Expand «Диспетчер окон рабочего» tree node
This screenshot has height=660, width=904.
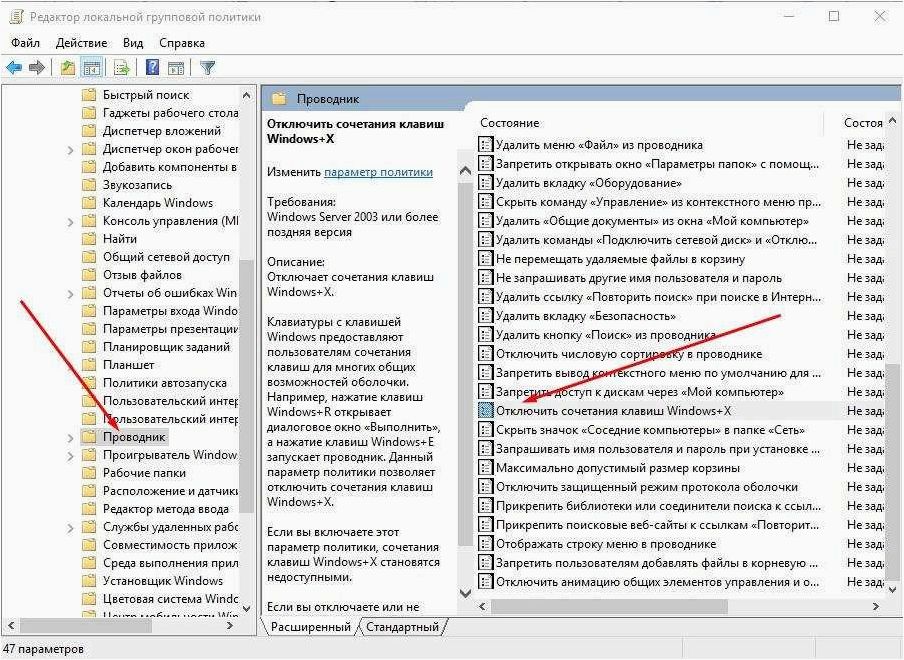70,150
